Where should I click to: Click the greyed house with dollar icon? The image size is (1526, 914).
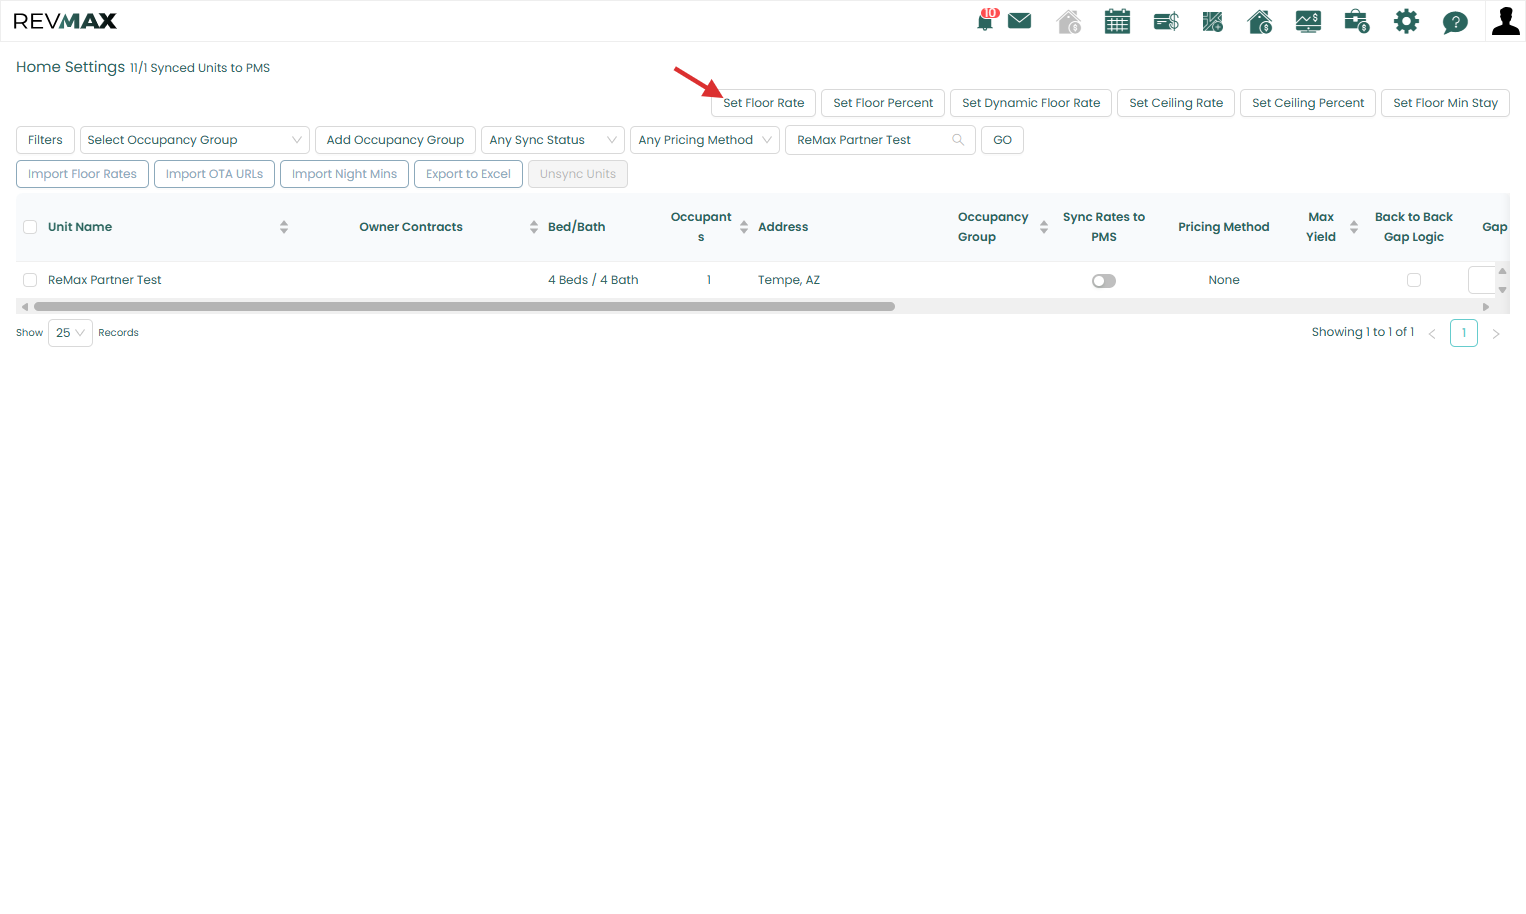pyautogui.click(x=1068, y=21)
